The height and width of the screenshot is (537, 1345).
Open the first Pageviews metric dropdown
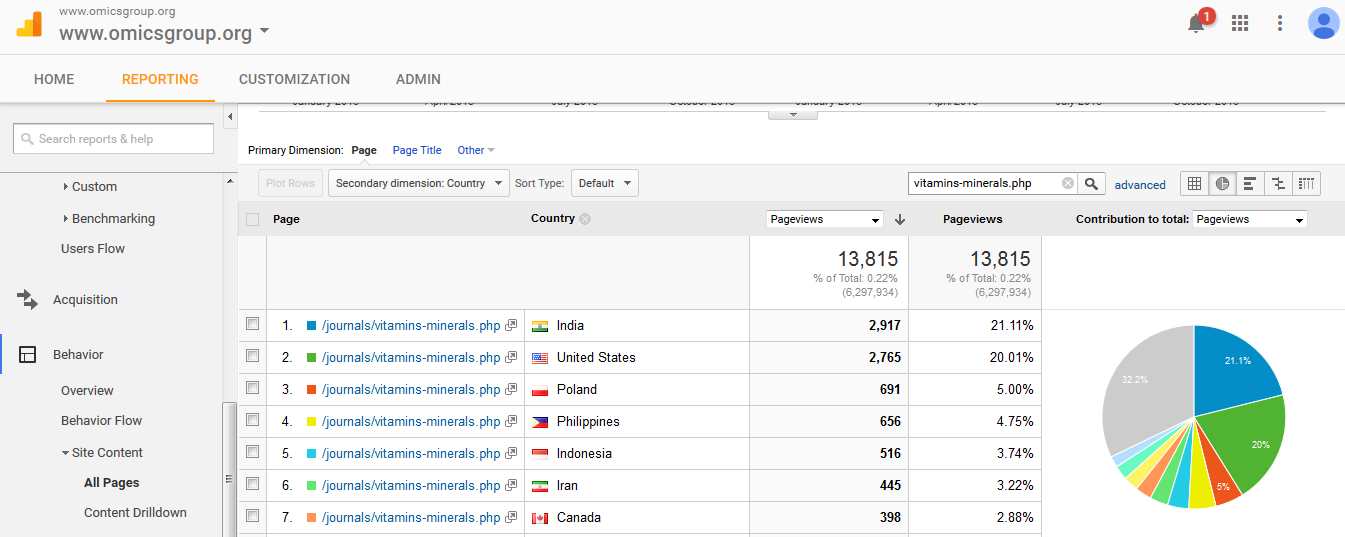(825, 219)
